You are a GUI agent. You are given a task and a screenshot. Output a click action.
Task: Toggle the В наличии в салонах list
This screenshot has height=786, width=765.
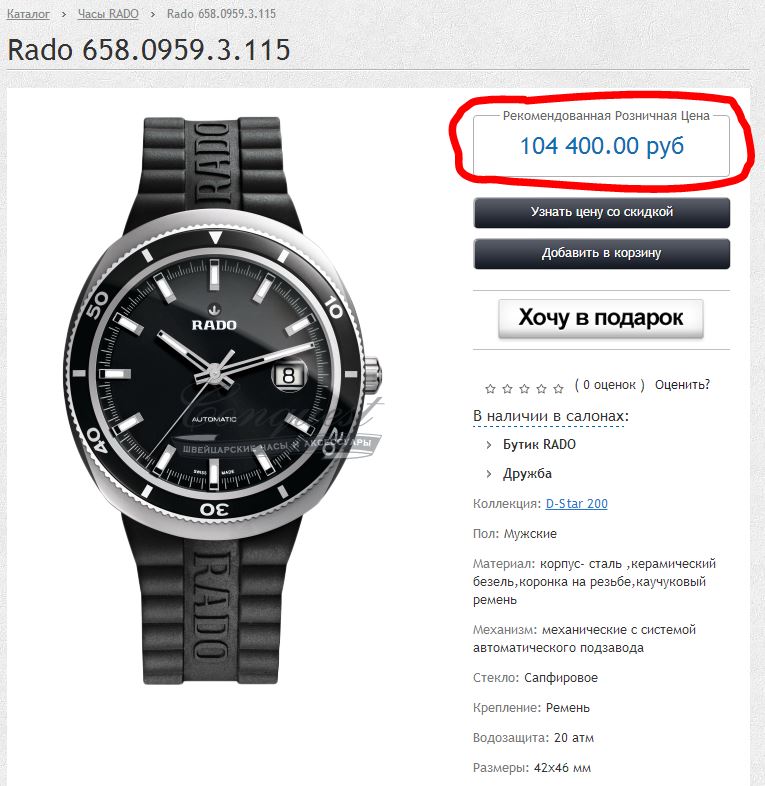pos(550,416)
